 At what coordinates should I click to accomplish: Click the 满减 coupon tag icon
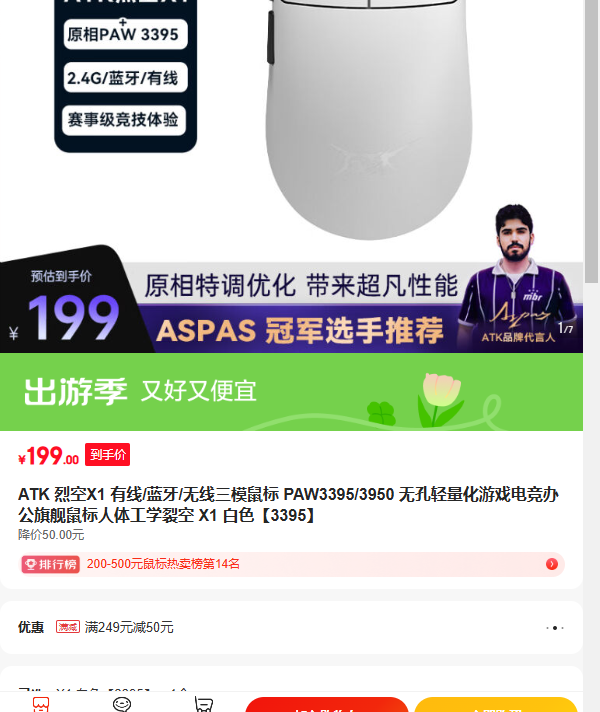(68, 627)
